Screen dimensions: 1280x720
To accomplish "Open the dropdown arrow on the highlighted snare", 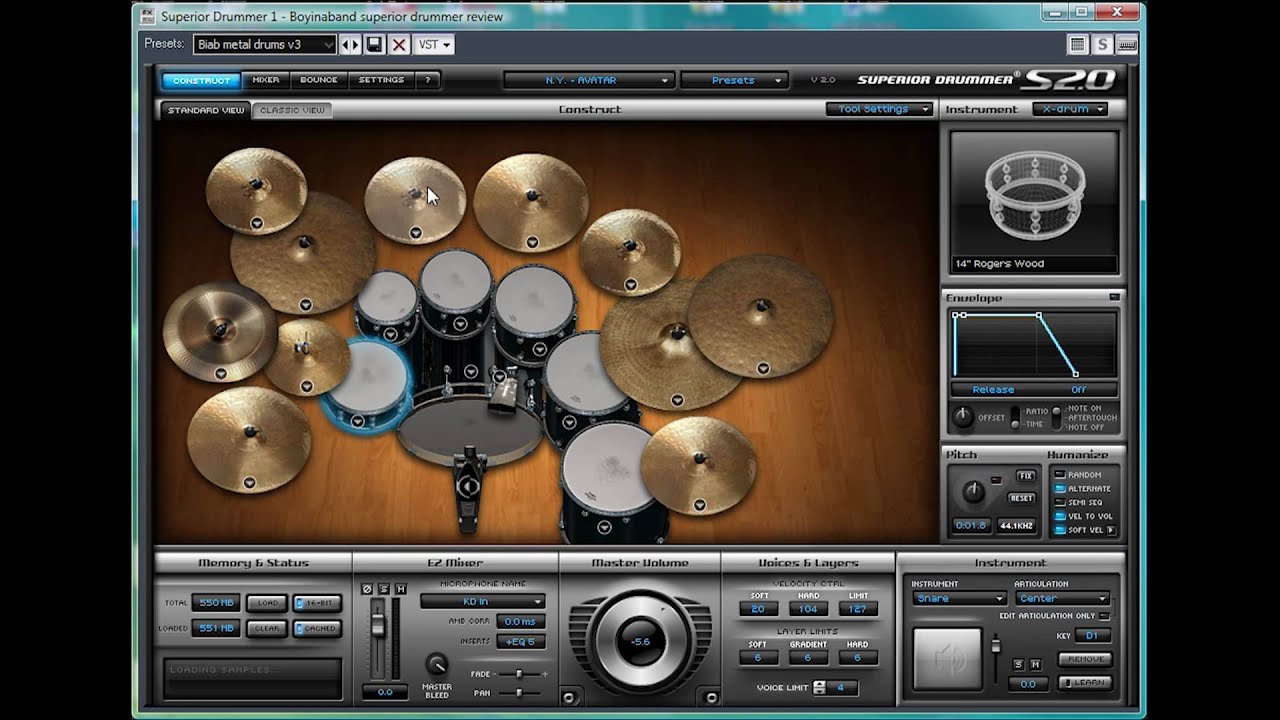I will click(357, 420).
